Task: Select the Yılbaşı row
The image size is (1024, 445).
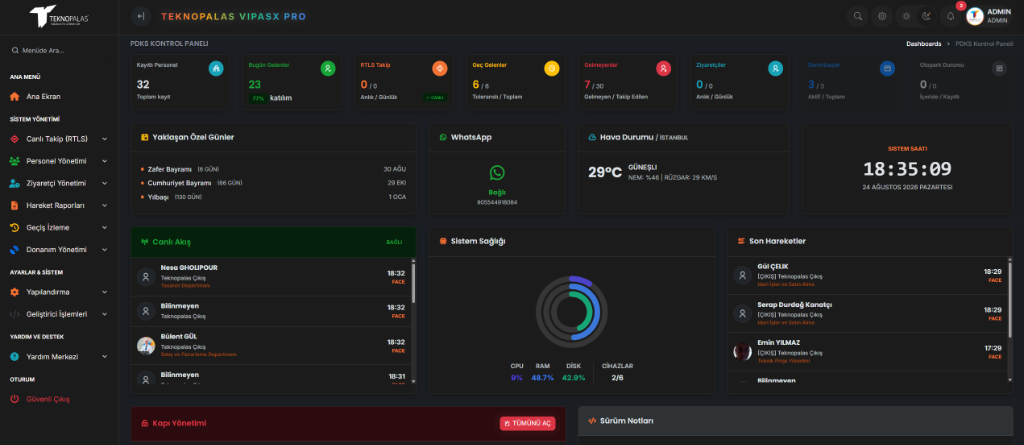Action: pos(273,197)
